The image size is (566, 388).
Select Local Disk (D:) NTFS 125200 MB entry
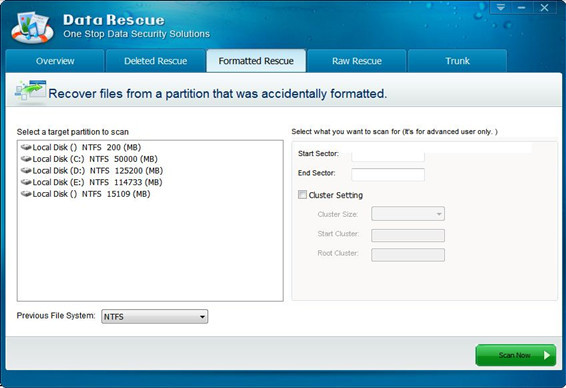click(x=92, y=170)
